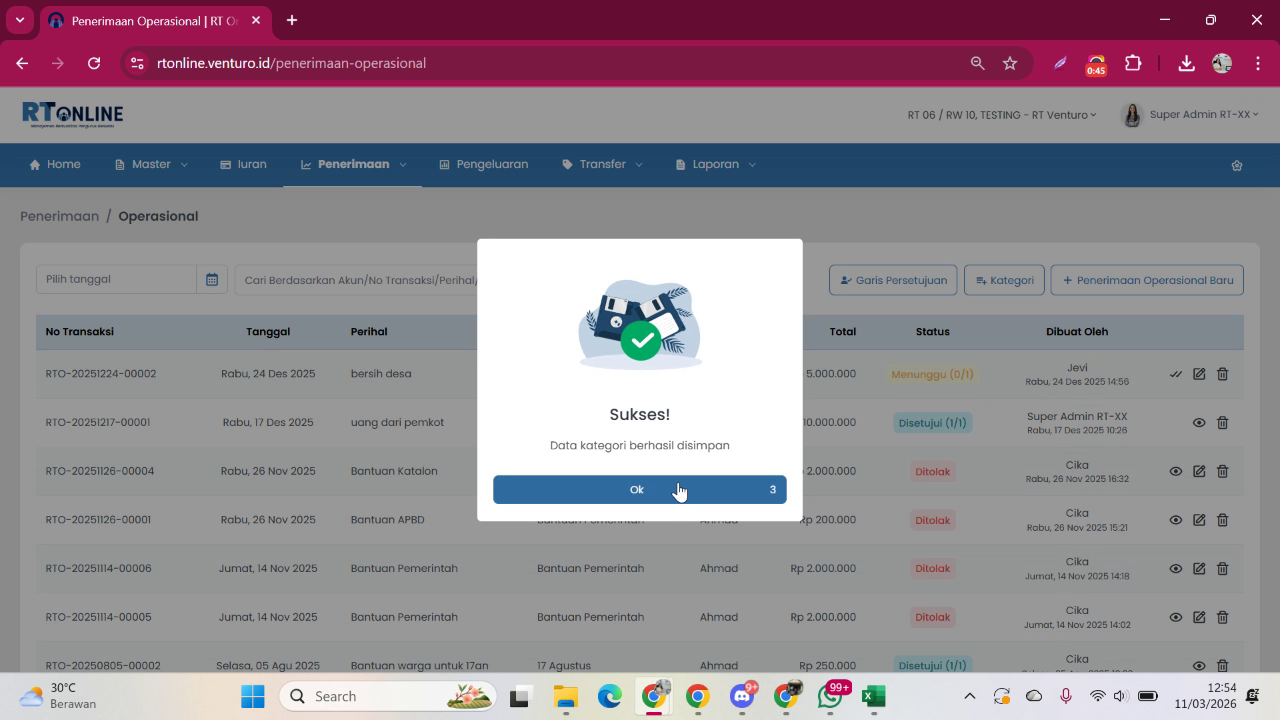
Task: Delete transaction RTO-20251126-00001
Action: click(x=1222, y=520)
